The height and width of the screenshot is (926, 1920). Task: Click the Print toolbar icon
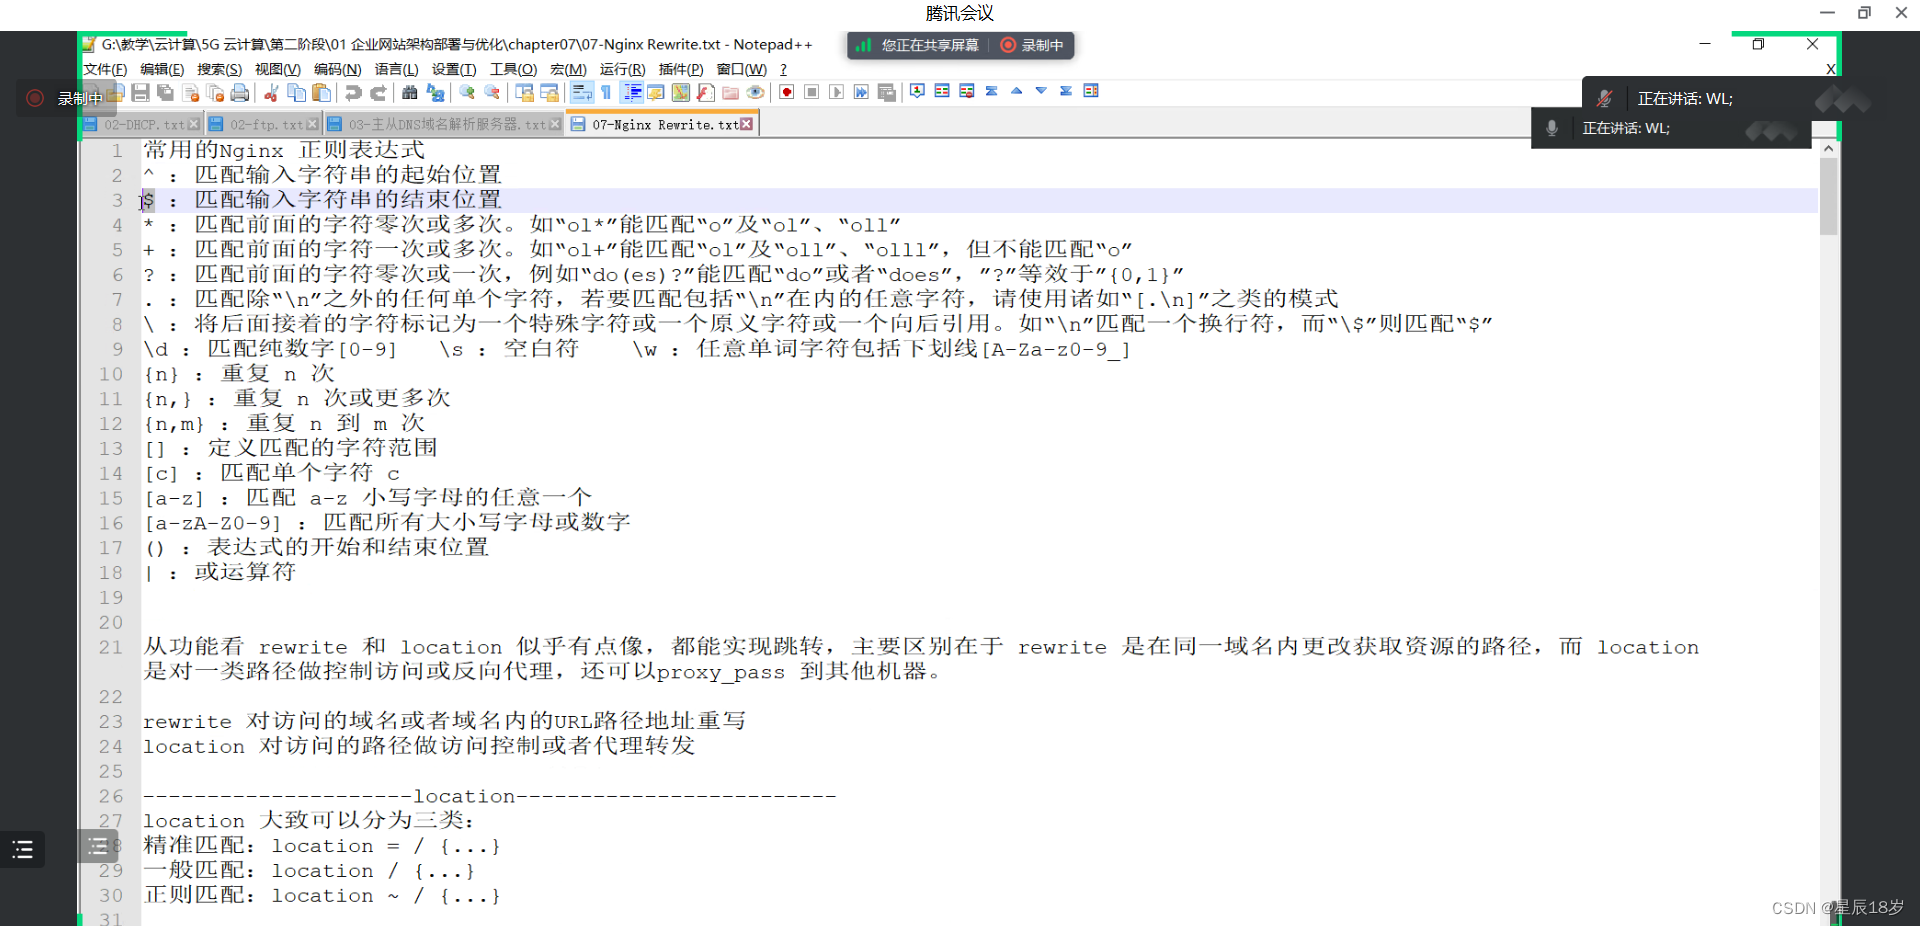[240, 91]
